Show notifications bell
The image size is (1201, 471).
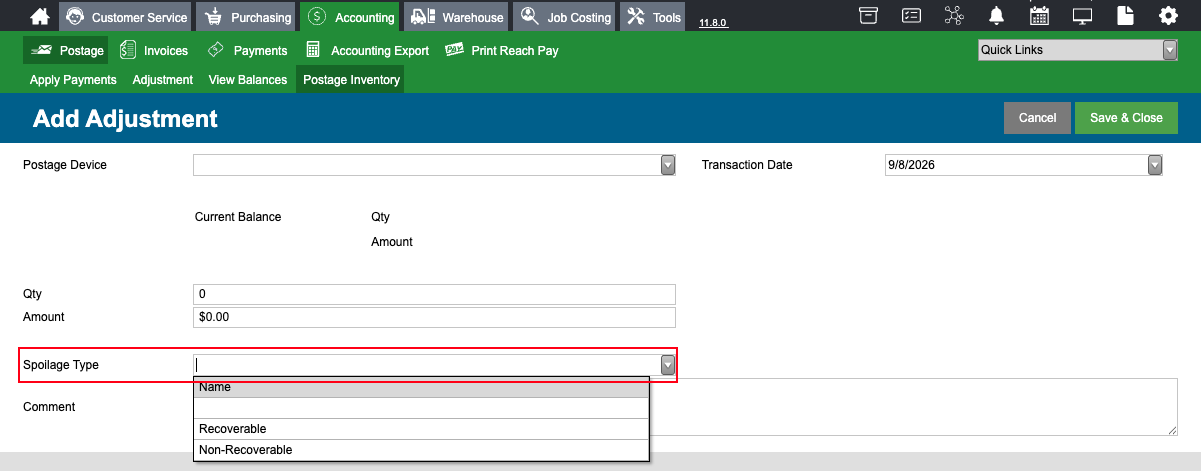click(997, 16)
